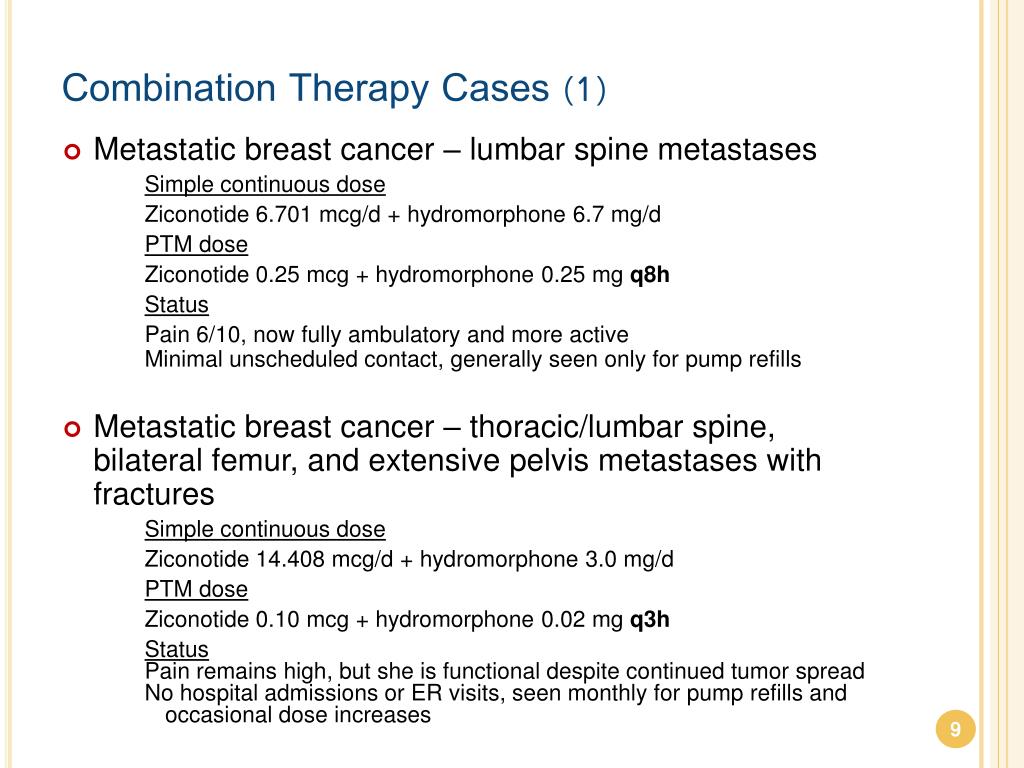
Task: Click the "Minimal unscheduled contact" line
Action: [x=473, y=360]
